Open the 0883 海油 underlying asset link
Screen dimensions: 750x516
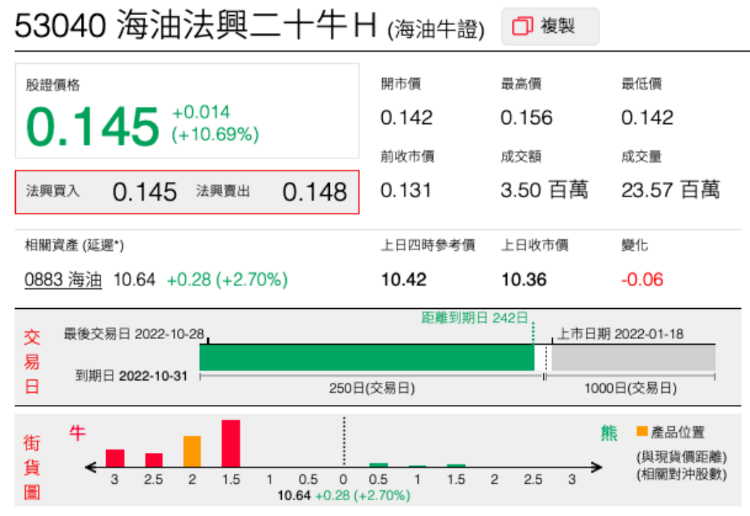[63, 280]
